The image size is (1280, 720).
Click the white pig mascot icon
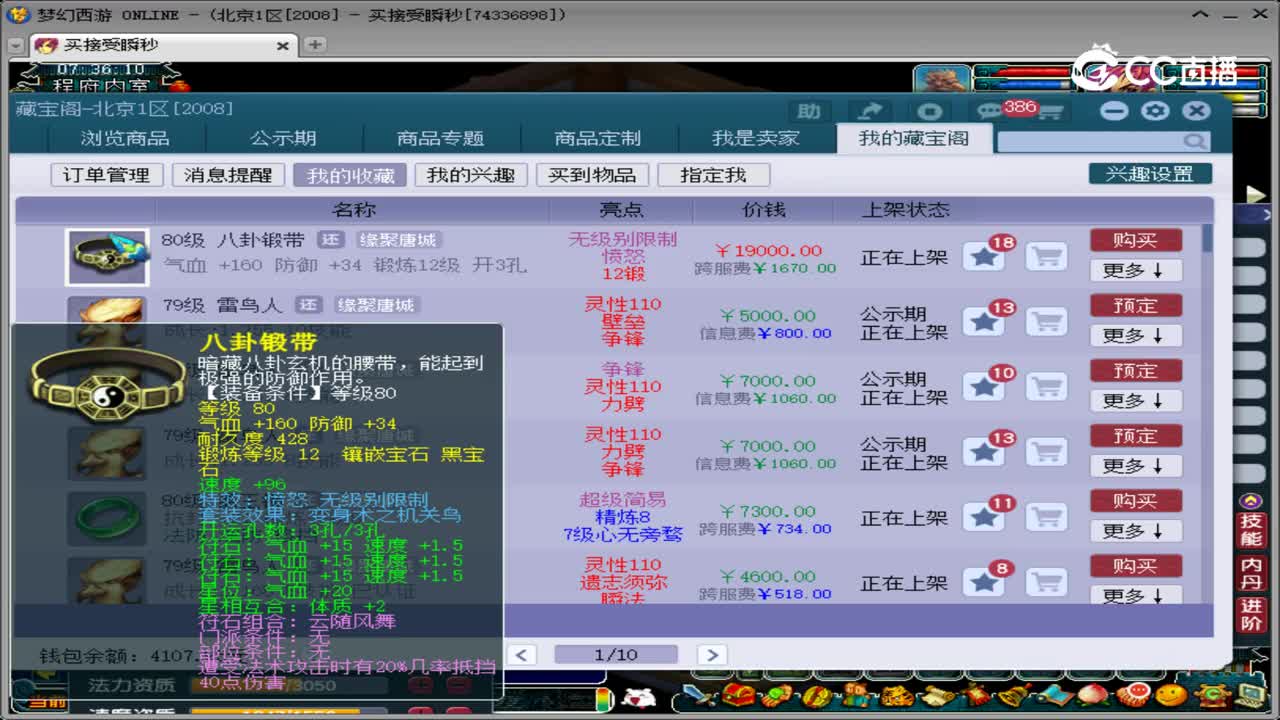(638, 696)
